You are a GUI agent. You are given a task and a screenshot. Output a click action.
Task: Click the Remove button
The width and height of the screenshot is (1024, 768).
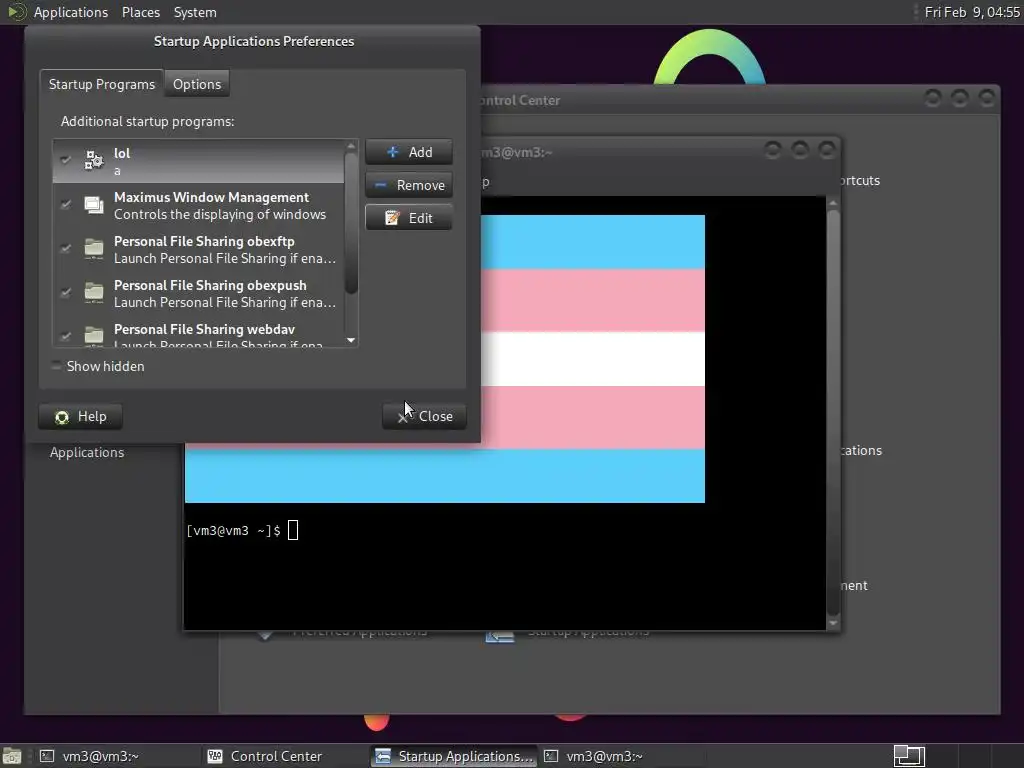409,185
